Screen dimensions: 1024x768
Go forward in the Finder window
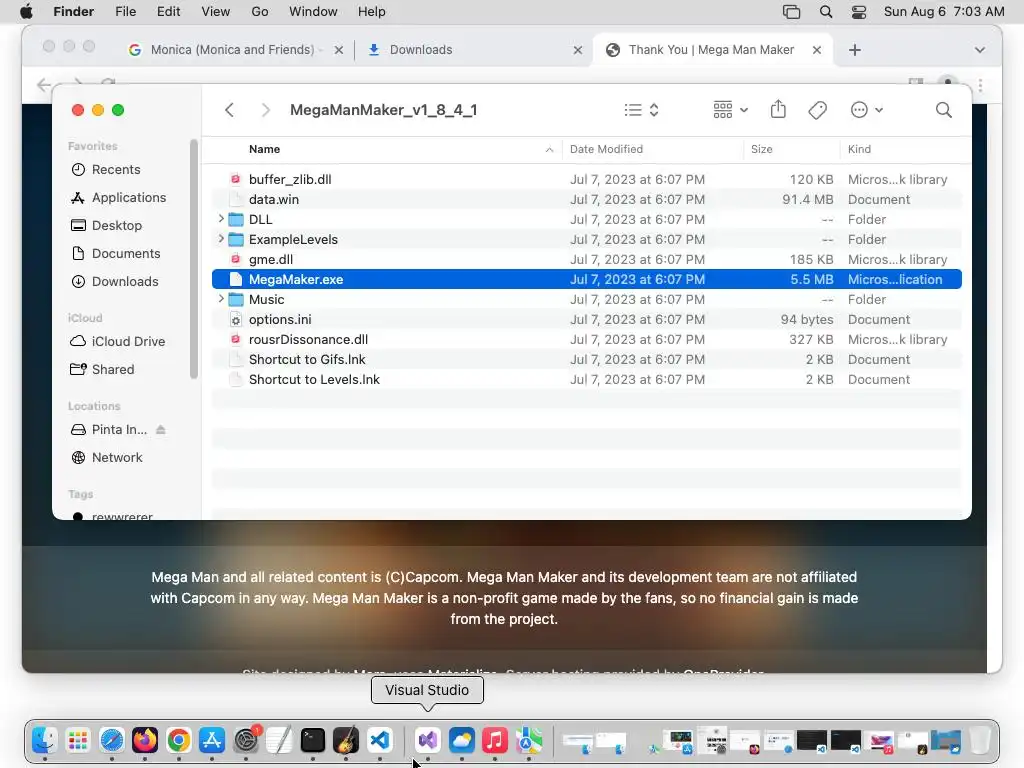coord(265,110)
